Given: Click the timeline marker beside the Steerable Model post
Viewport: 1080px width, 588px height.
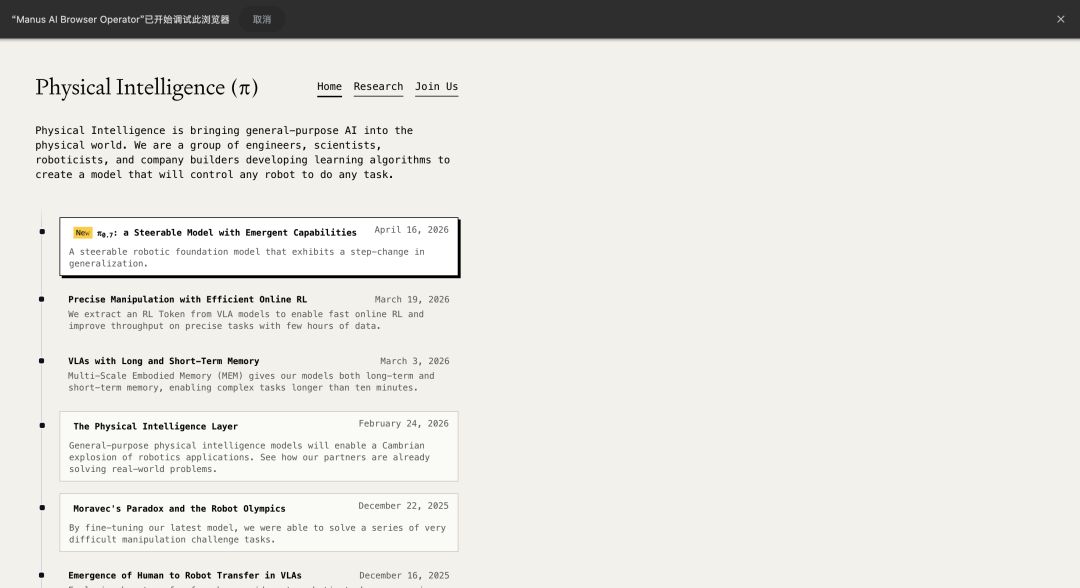Looking at the screenshot, I should click(42, 232).
